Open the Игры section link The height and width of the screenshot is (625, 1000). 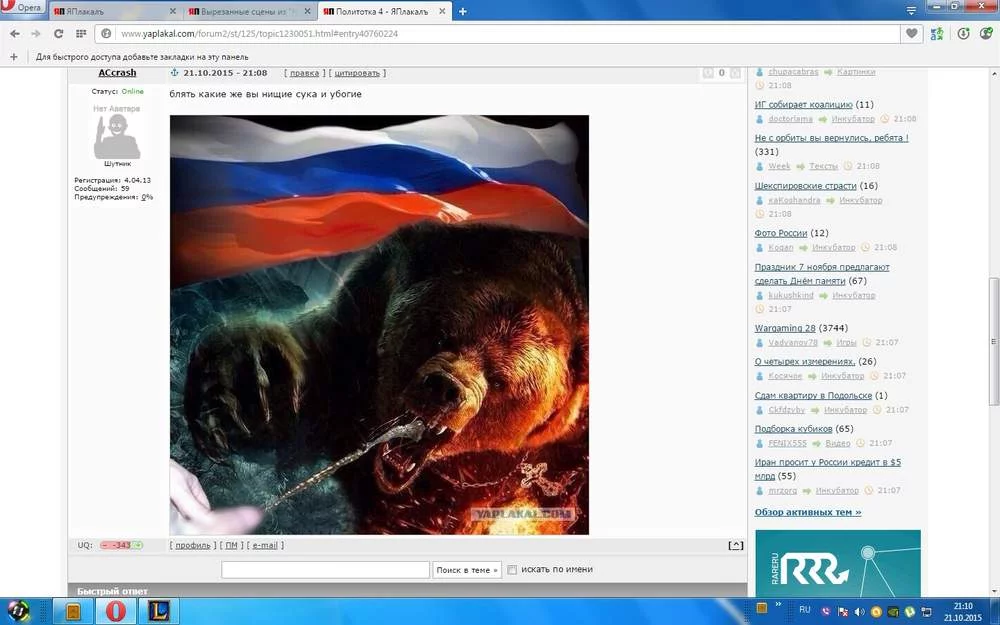tap(846, 342)
